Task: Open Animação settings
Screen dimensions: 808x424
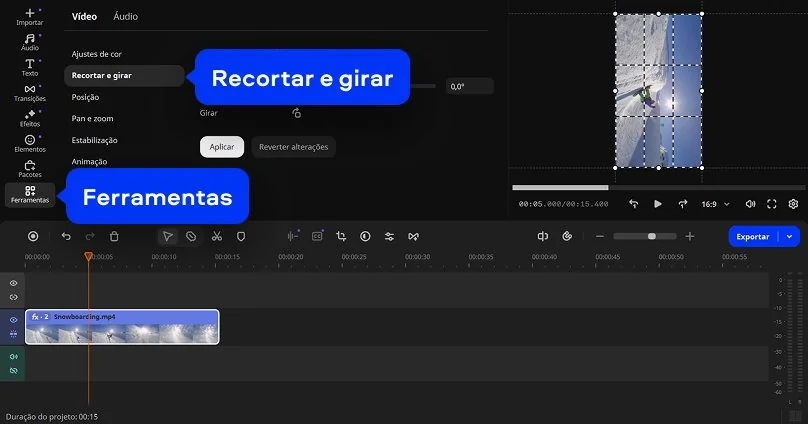Action: (89, 161)
